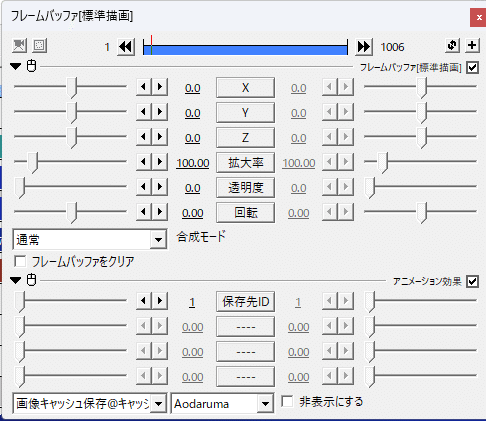This screenshot has width=486, height=421.
Task: Click the mouse icon in the アニメーション効果 section header
Action: click(x=31, y=280)
